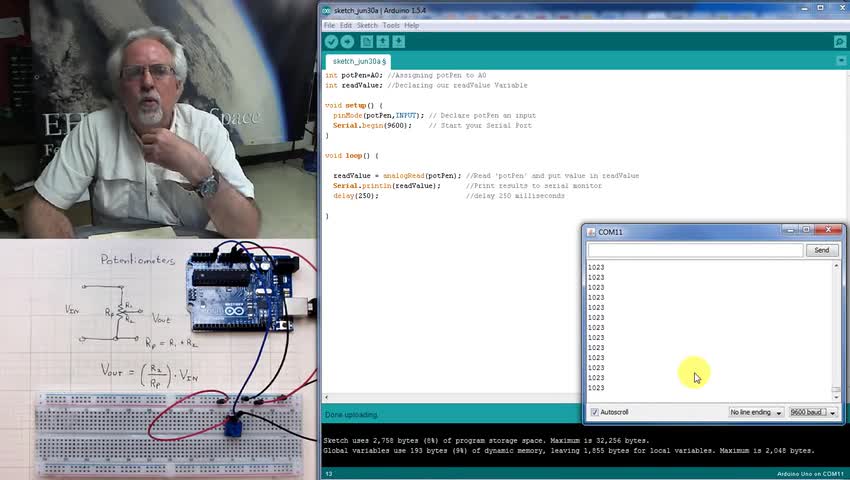
Task: Click the 'delay(250);' code line
Action: click(x=356, y=196)
